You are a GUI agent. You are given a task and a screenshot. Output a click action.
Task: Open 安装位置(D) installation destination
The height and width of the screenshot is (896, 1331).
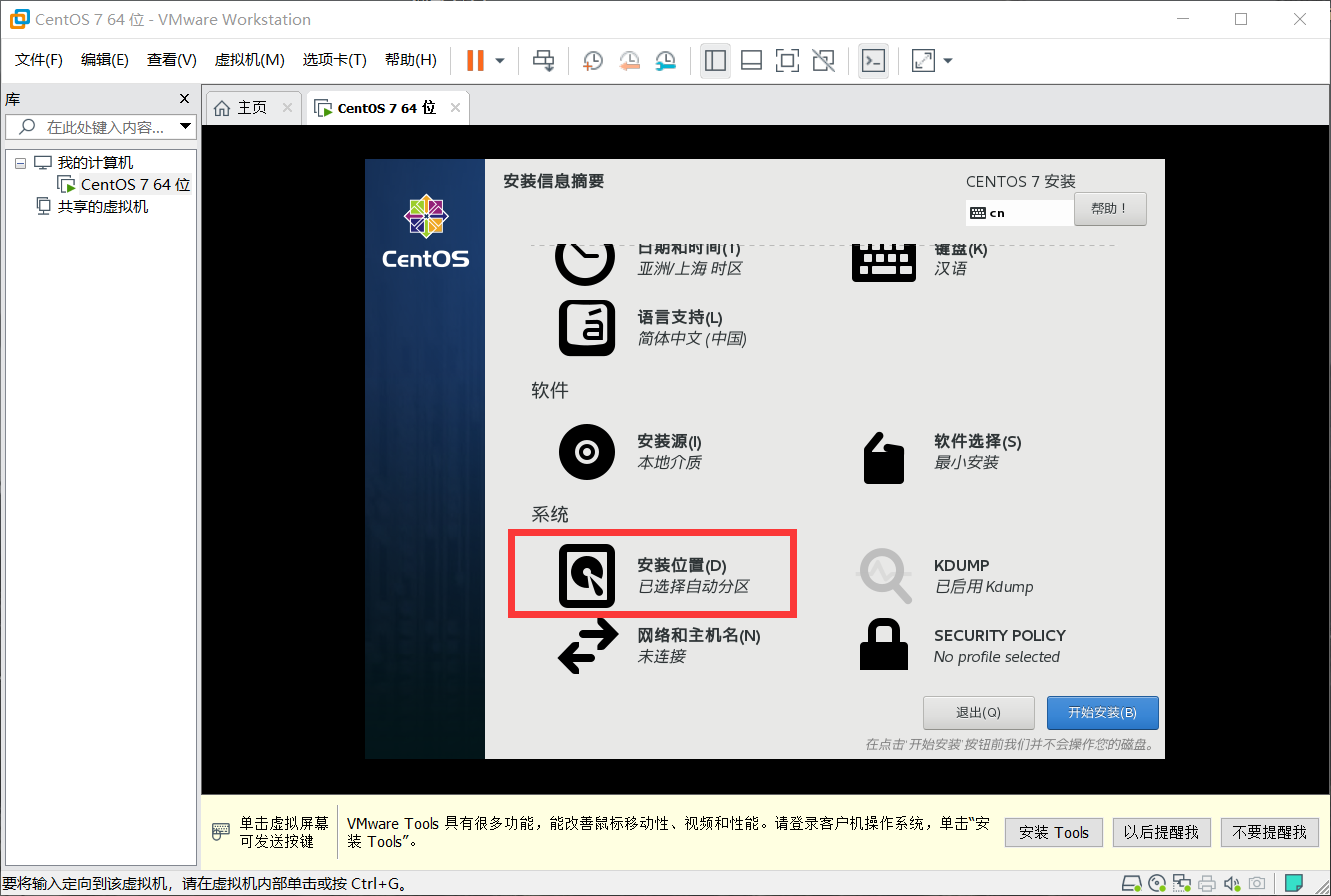(x=653, y=575)
